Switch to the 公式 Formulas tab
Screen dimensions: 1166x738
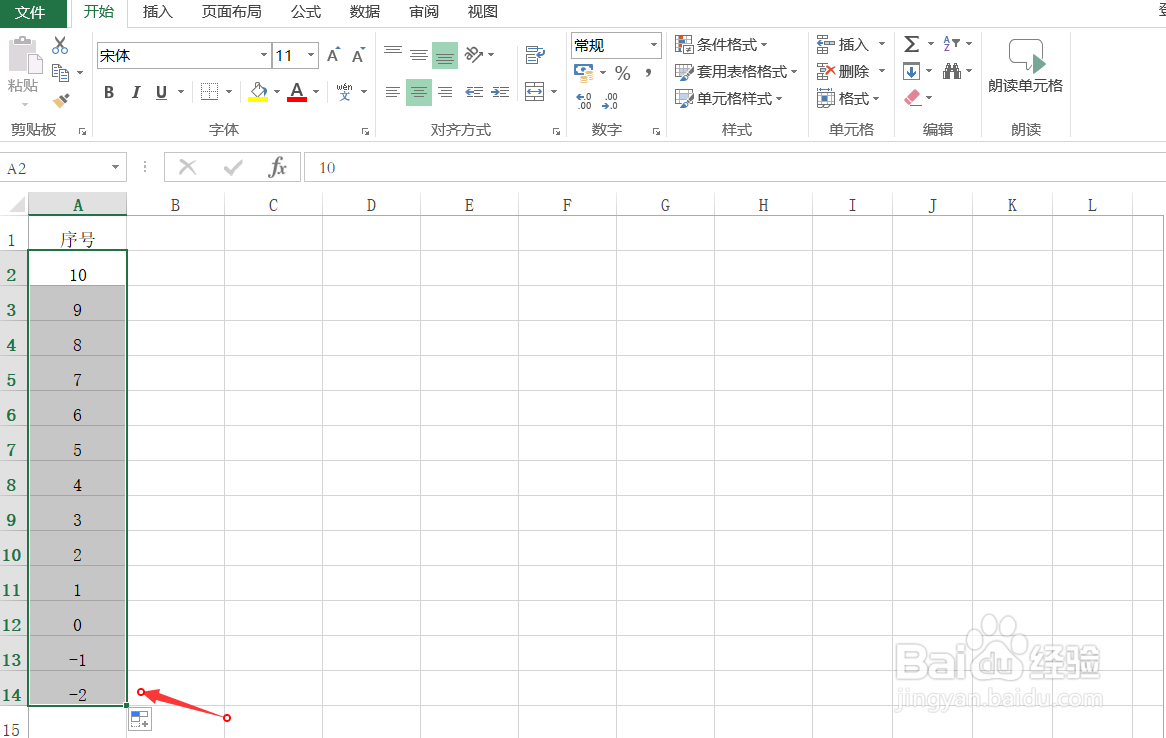point(306,12)
